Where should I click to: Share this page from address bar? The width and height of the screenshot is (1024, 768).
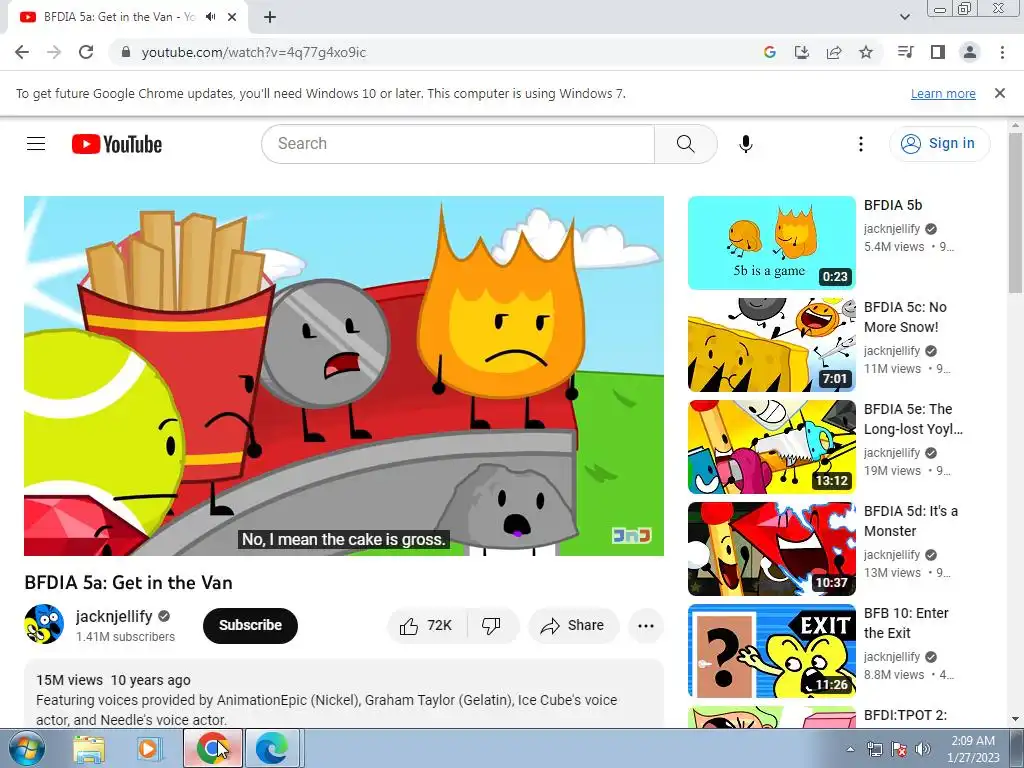834,52
